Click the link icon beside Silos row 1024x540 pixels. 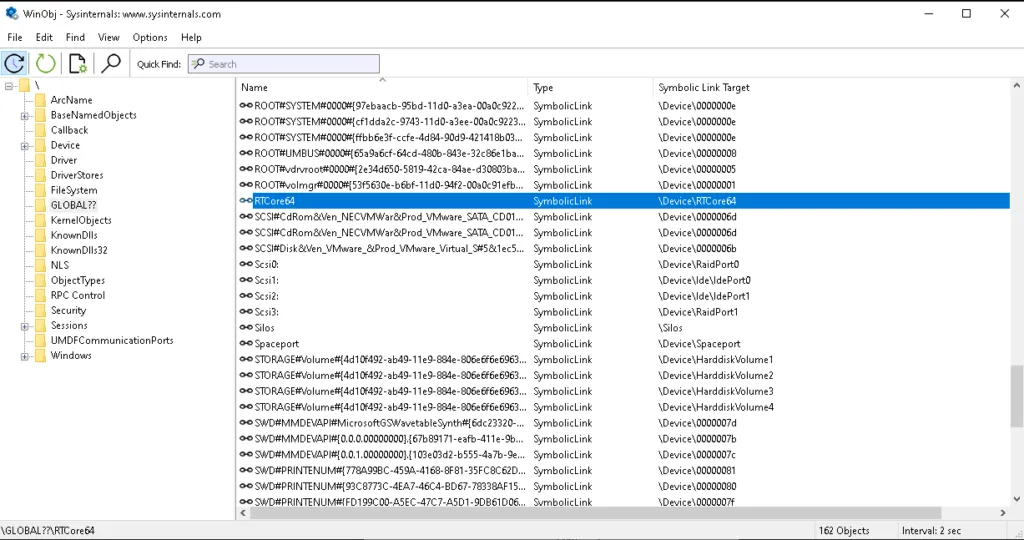click(x=246, y=328)
